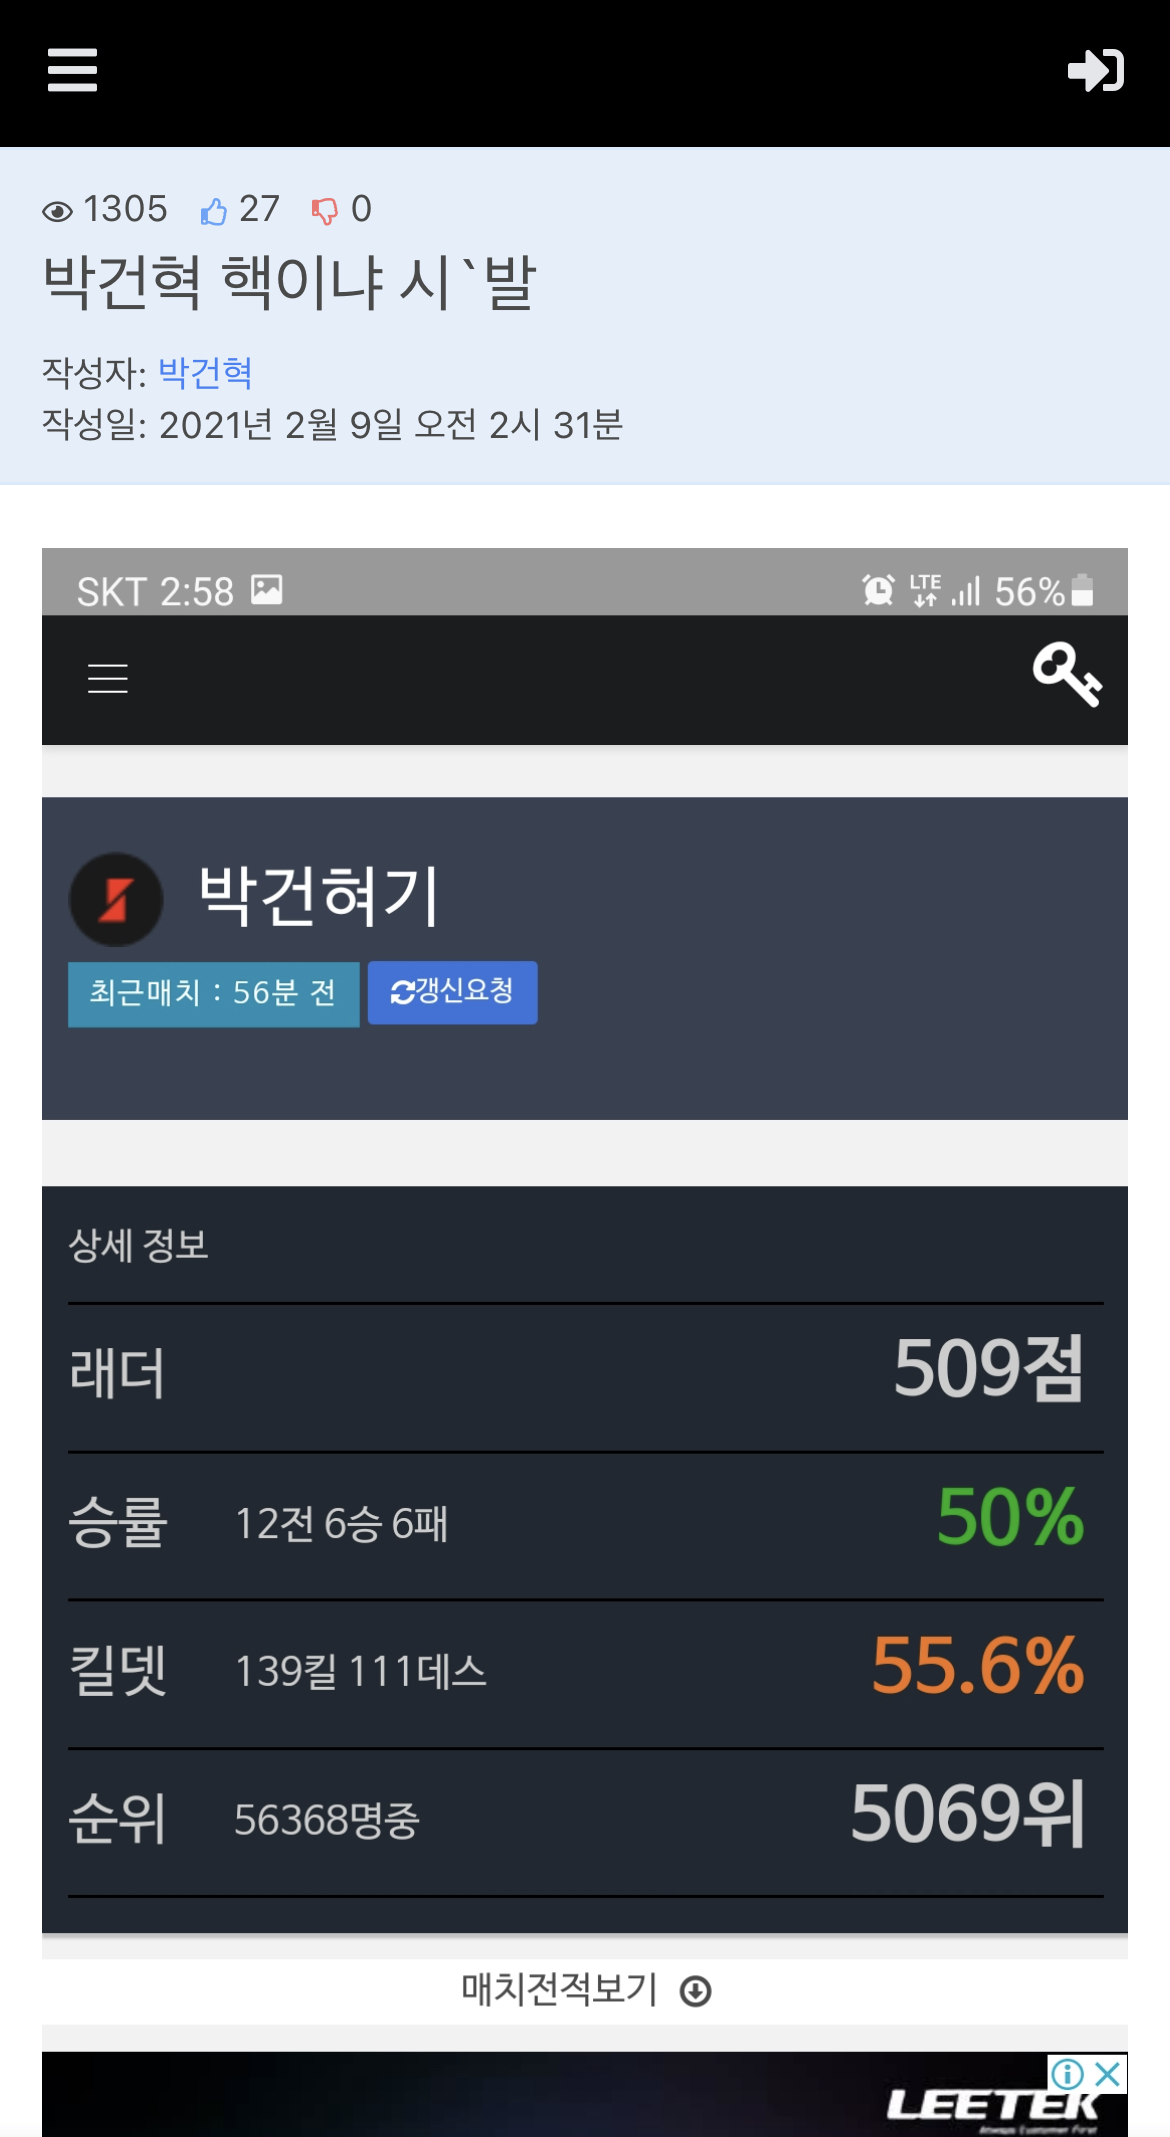Expand 매치전적보기 match history
Image resolution: width=1170 pixels, height=2137 pixels.
(585, 1990)
